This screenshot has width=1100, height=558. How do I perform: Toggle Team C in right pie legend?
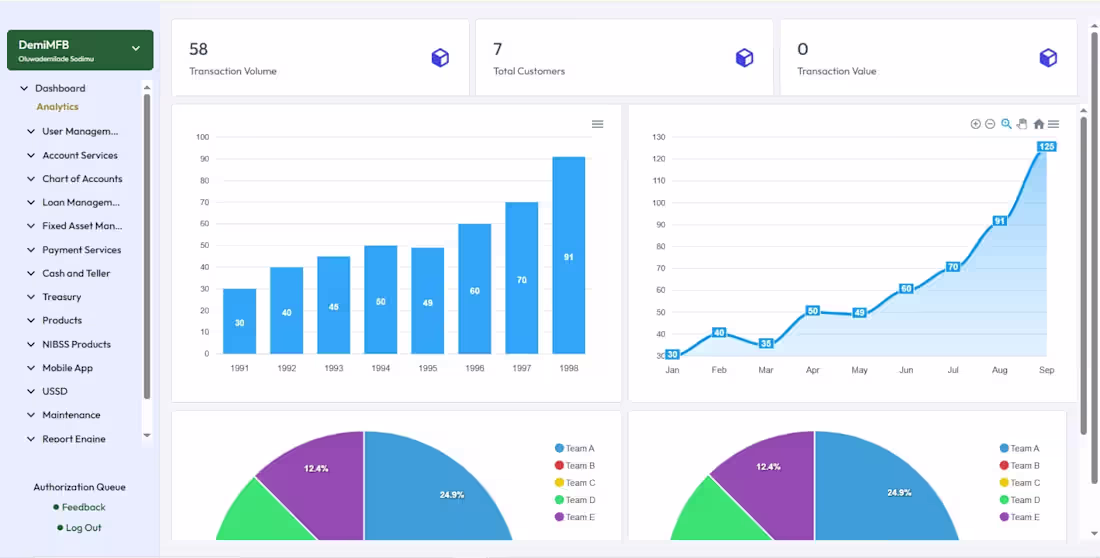(1019, 482)
